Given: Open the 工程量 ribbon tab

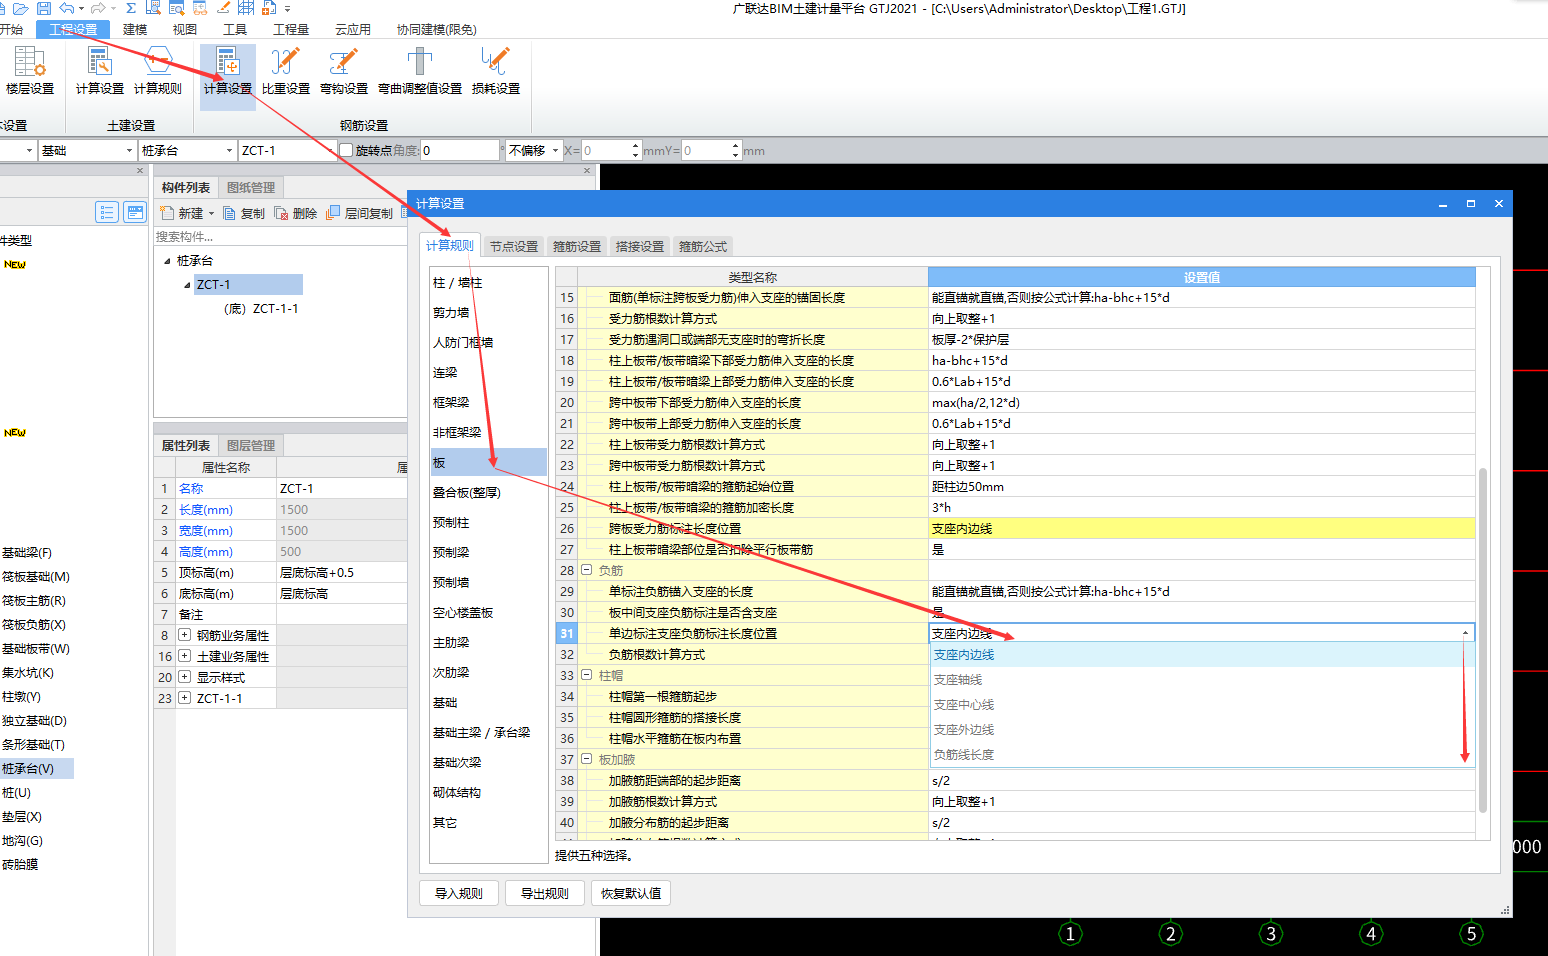Looking at the screenshot, I should [x=291, y=29].
